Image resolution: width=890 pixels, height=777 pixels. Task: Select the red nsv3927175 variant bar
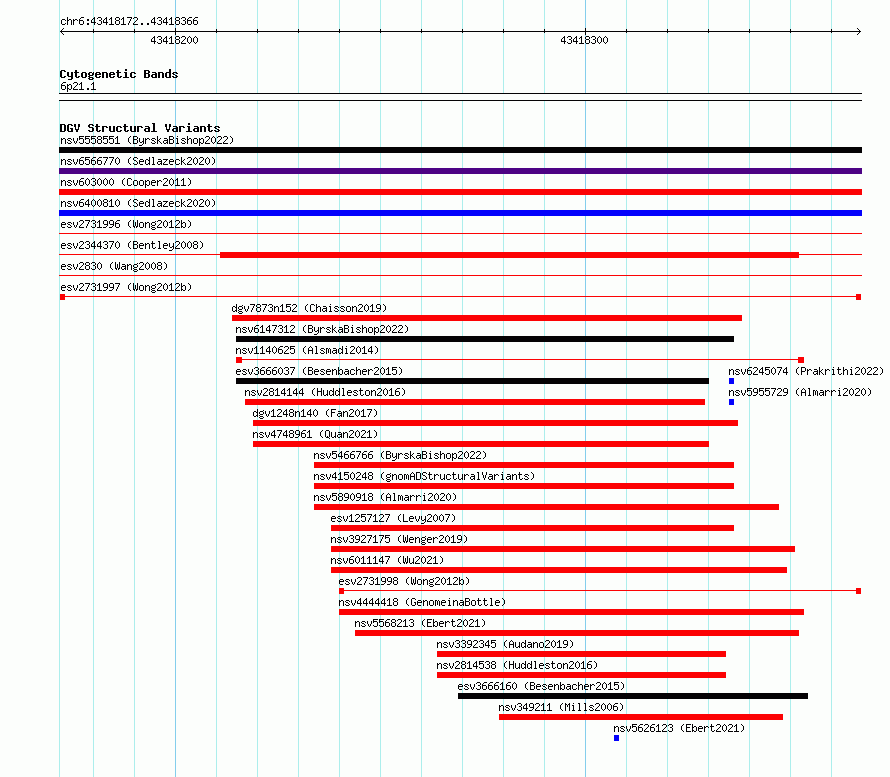[x=563, y=549]
